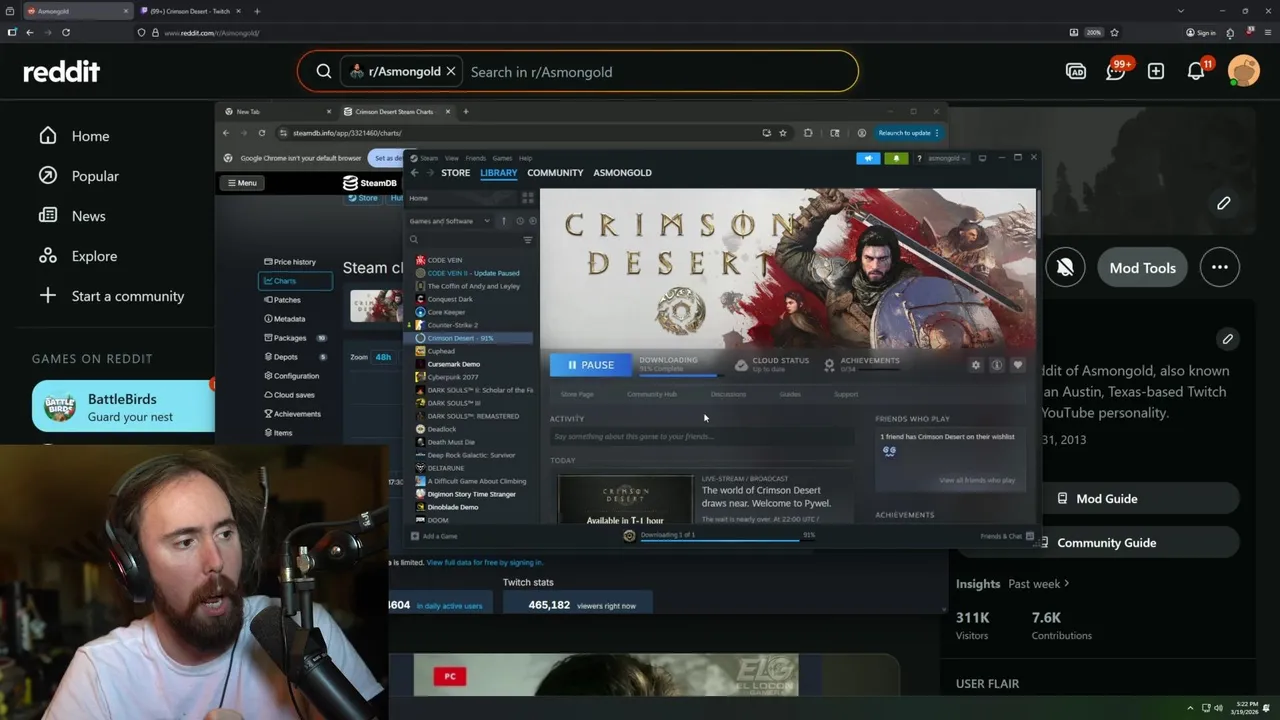Viewport: 1280px width, 720px height.
Task: Go to Steam STORE tab
Action: point(455,173)
